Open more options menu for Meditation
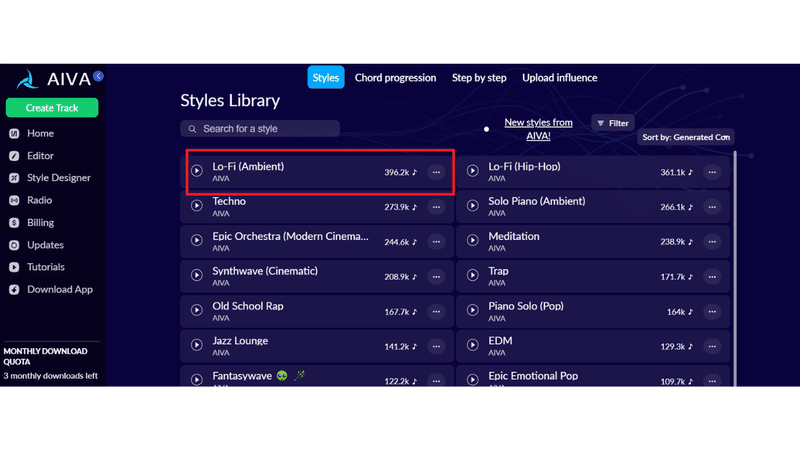 tap(712, 242)
